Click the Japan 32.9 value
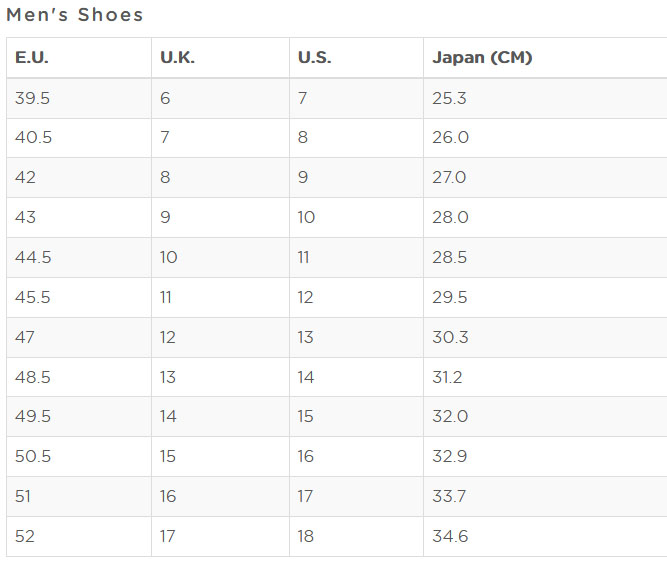667x562 pixels. tap(450, 456)
